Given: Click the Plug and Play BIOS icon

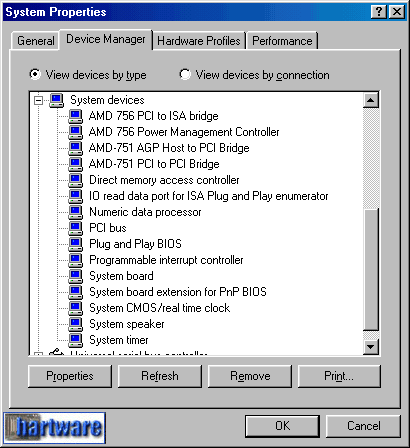Looking at the screenshot, I should click(x=75, y=244).
